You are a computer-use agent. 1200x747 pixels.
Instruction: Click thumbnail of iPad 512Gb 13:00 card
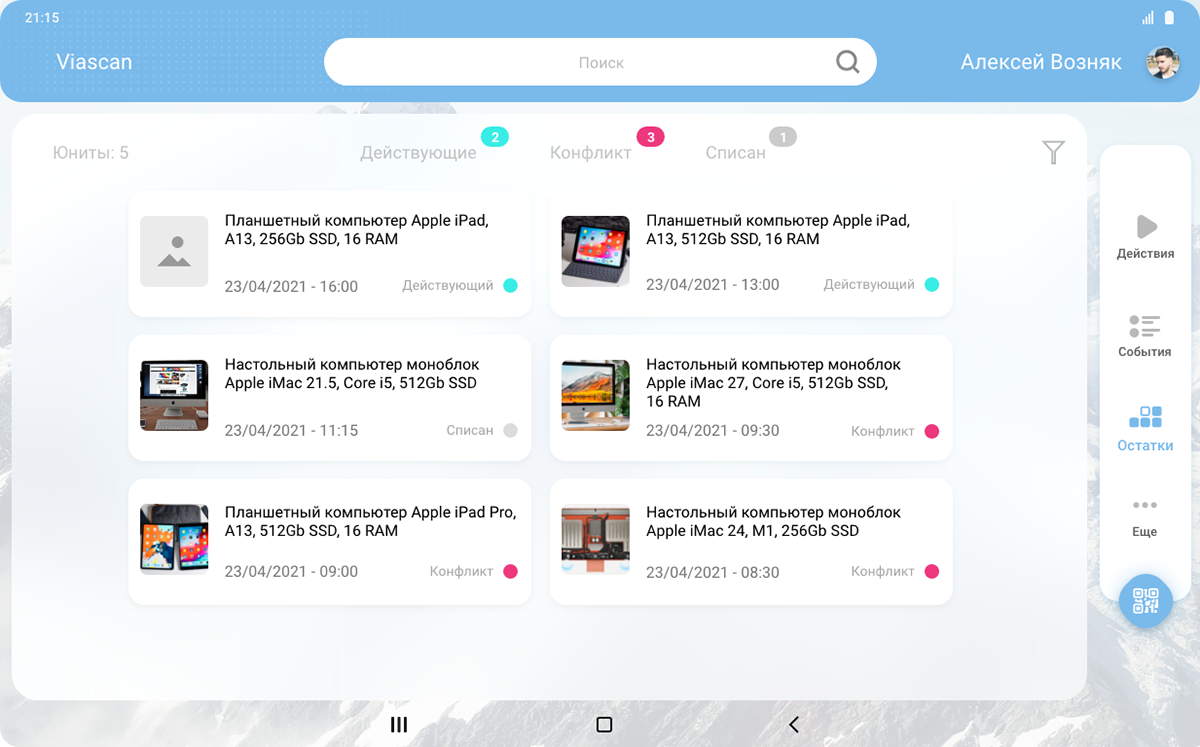[595, 251]
